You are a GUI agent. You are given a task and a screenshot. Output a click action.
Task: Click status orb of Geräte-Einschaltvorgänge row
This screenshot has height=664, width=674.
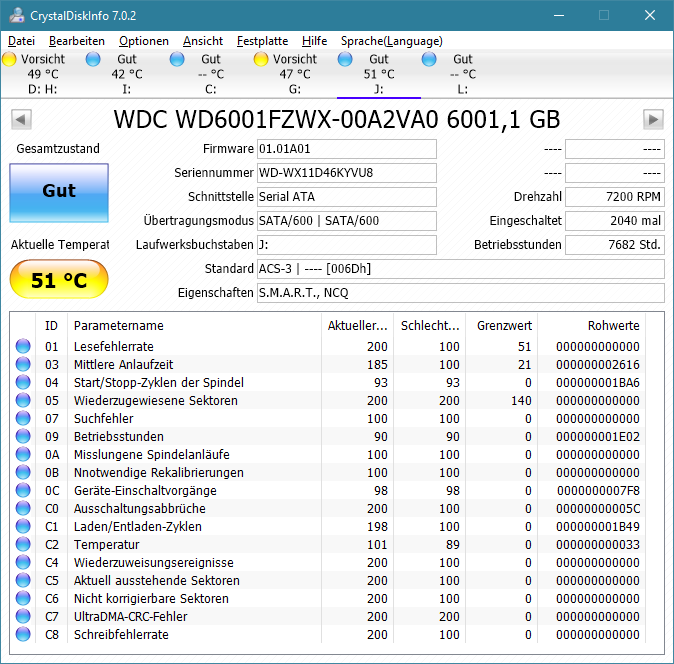(x=23, y=490)
